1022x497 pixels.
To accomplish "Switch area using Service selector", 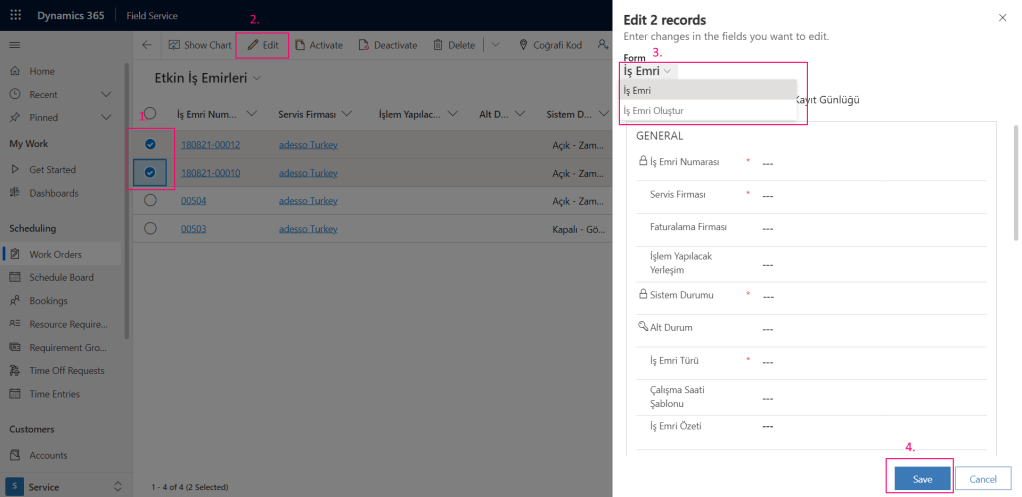I will click(64, 487).
